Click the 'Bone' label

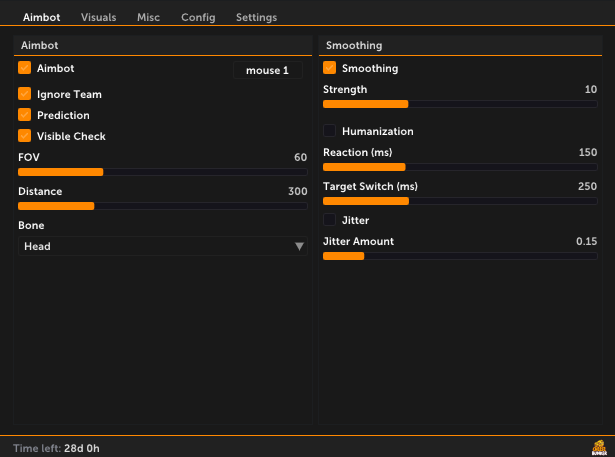pyautogui.click(x=31, y=226)
